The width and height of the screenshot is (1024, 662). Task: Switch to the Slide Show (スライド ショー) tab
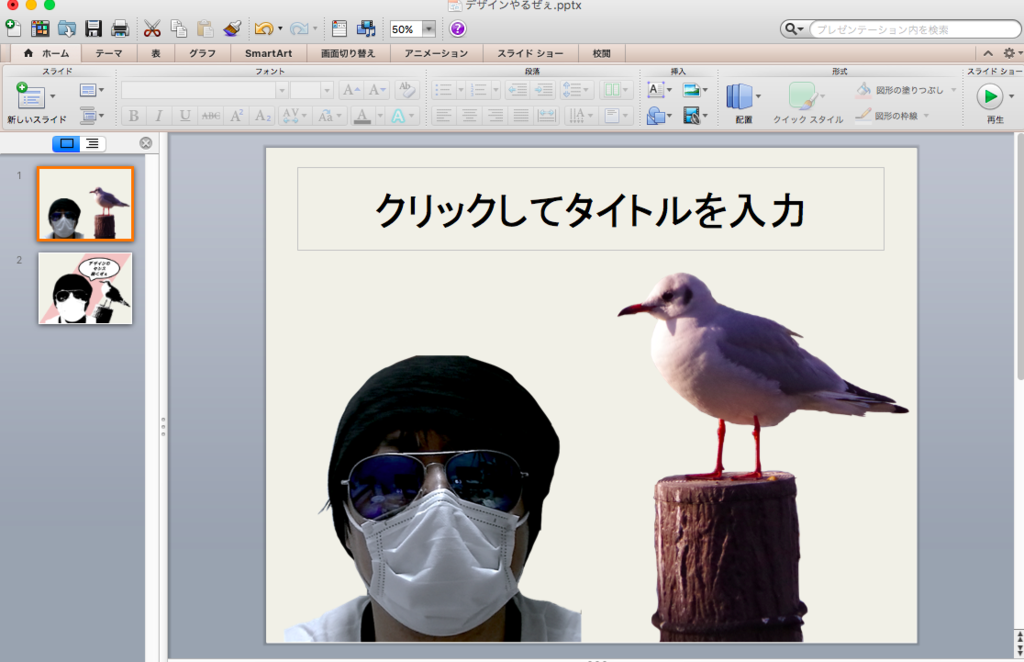pos(530,54)
